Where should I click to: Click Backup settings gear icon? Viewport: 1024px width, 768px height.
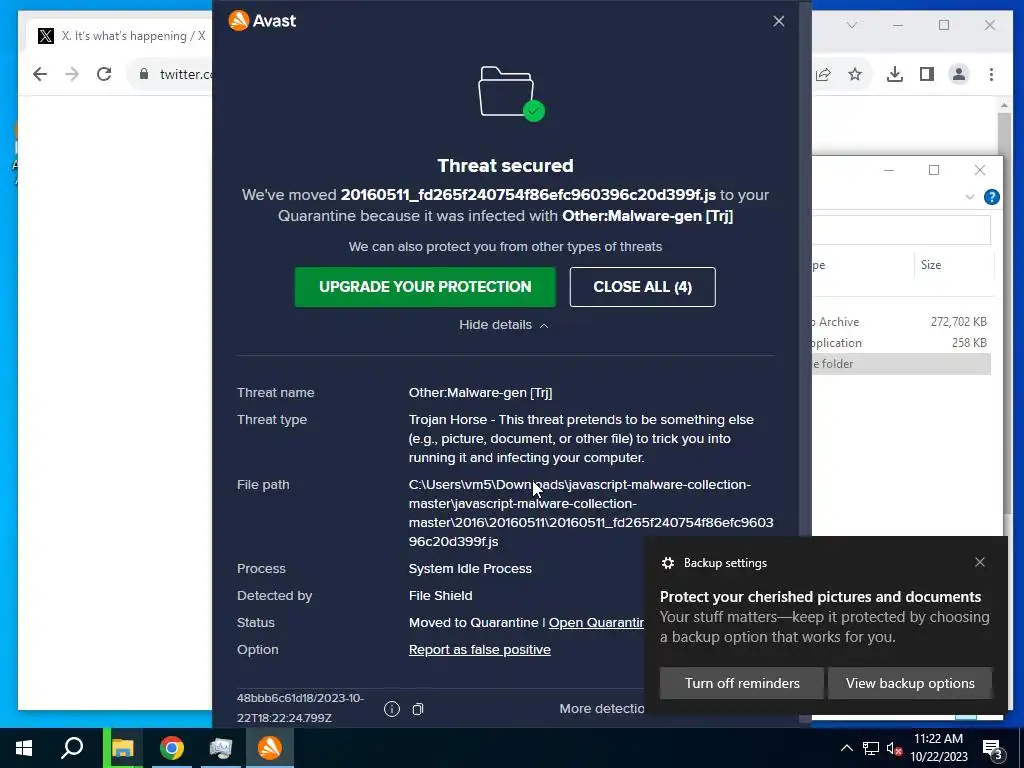[x=667, y=563]
